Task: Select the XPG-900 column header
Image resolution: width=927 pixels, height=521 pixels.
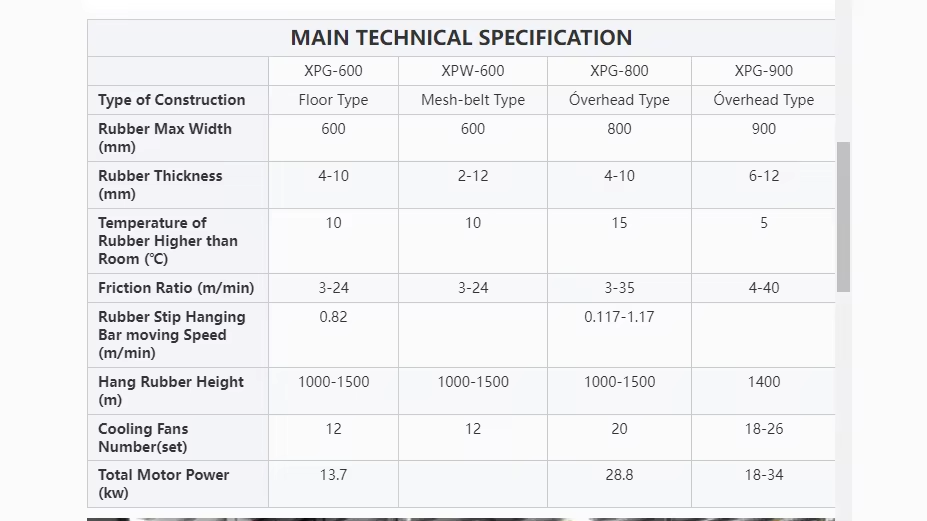Action: 763,71
